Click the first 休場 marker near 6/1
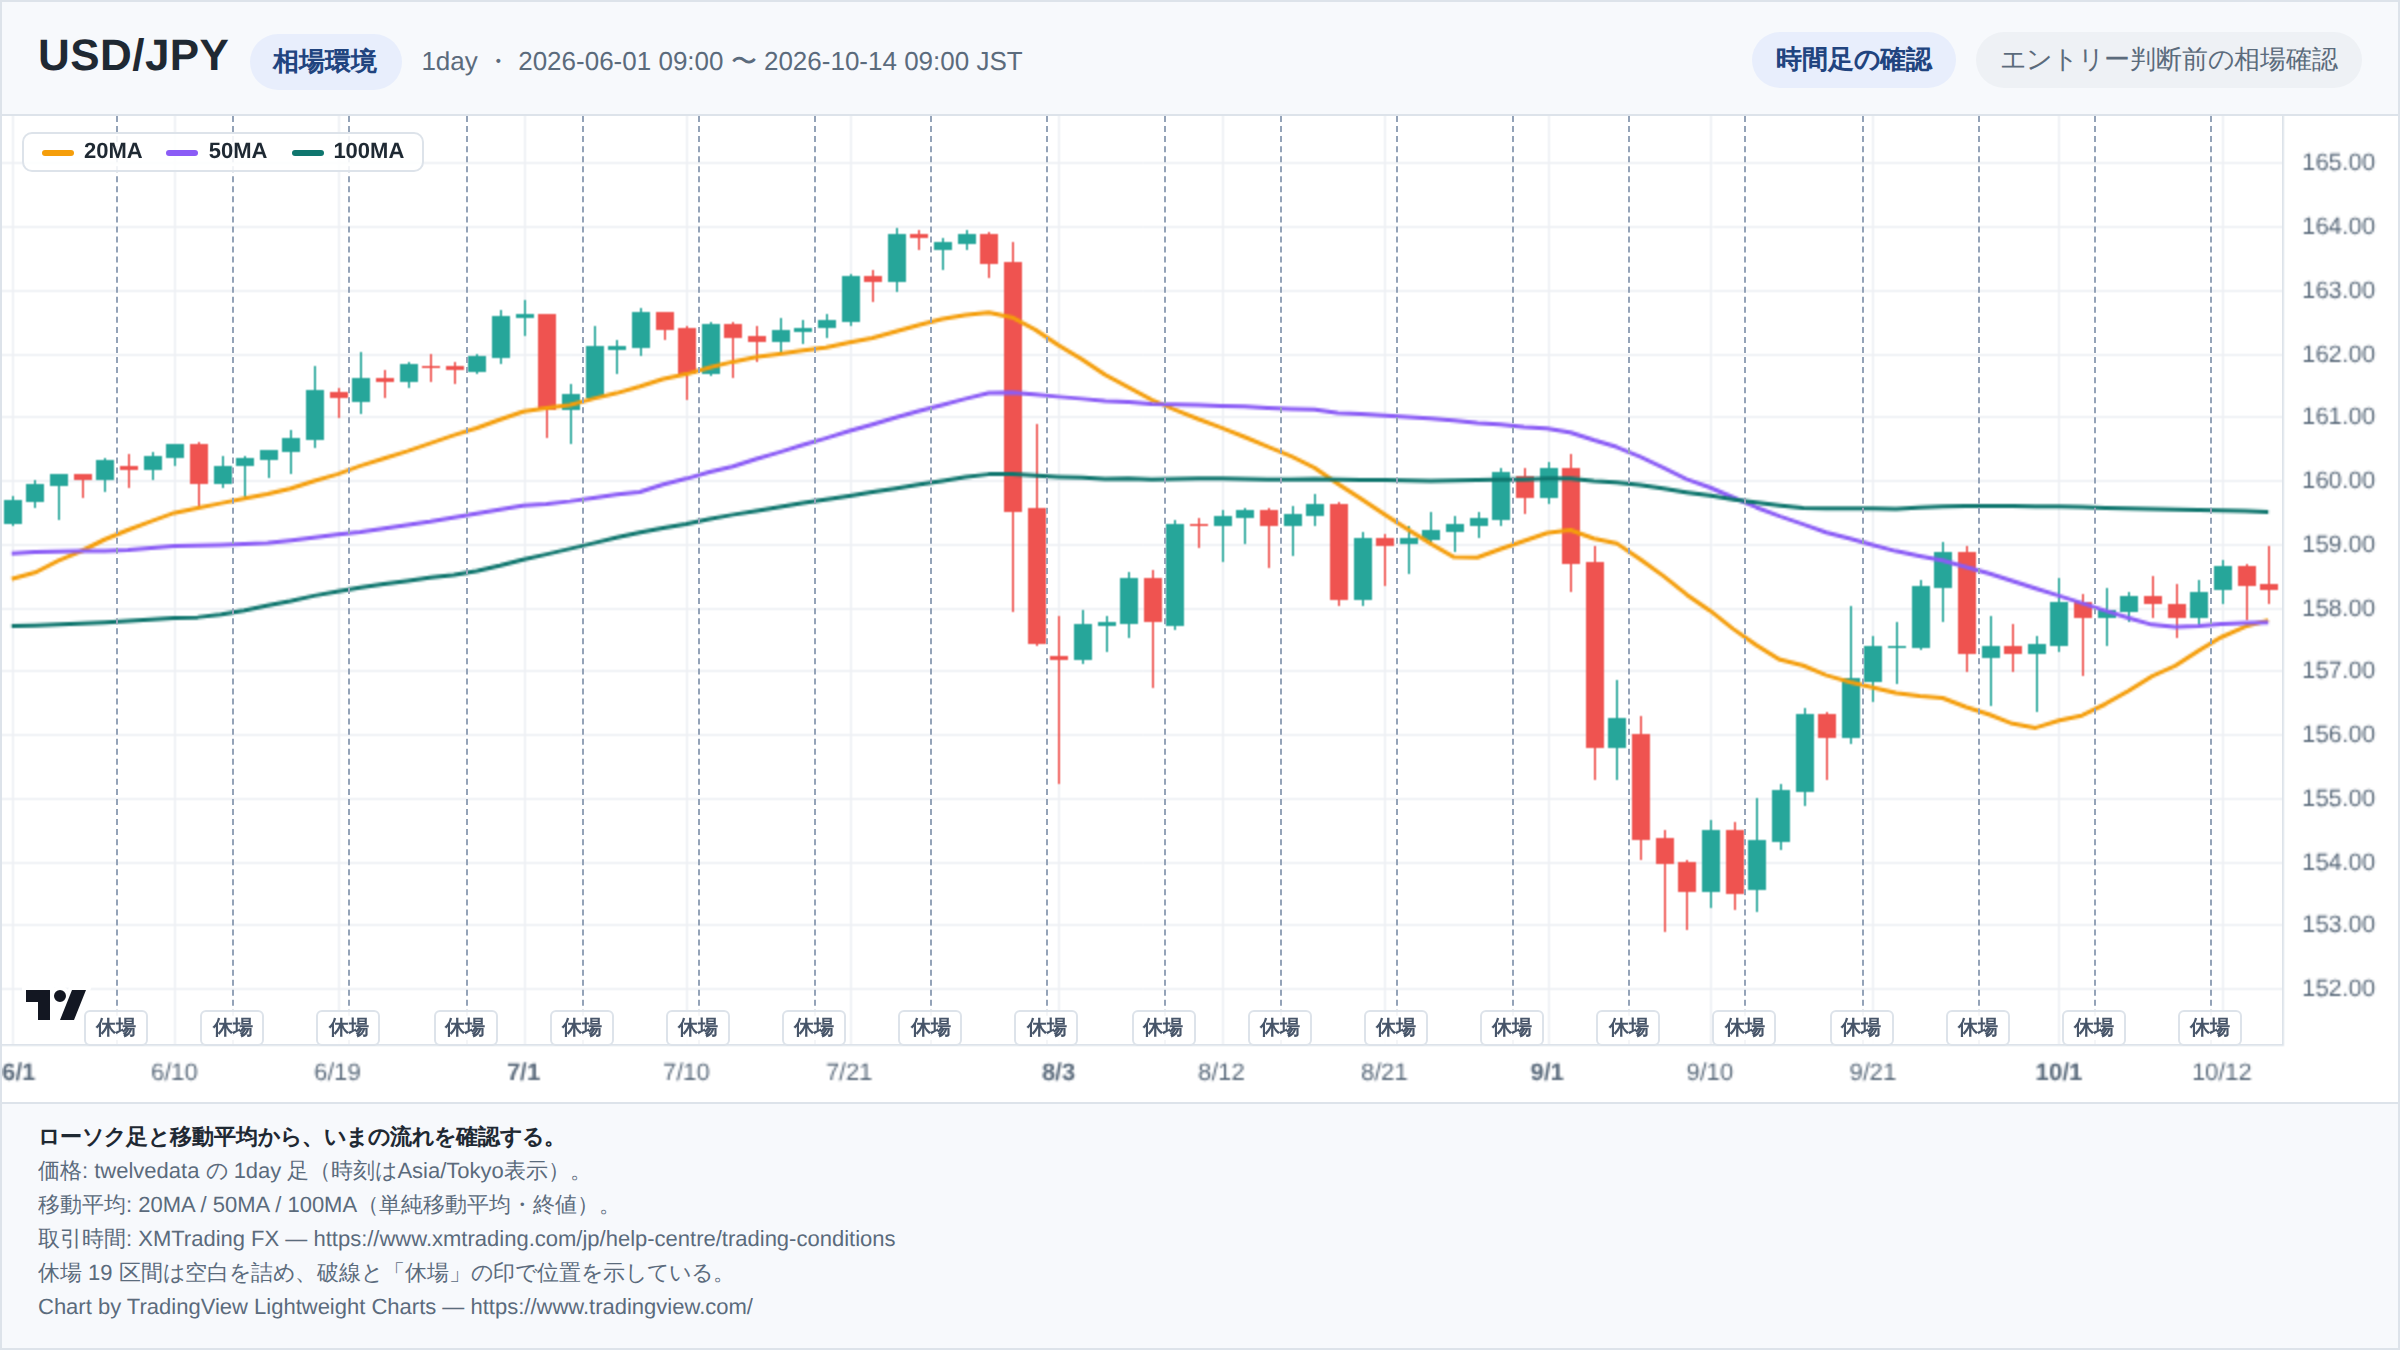 [x=116, y=1027]
